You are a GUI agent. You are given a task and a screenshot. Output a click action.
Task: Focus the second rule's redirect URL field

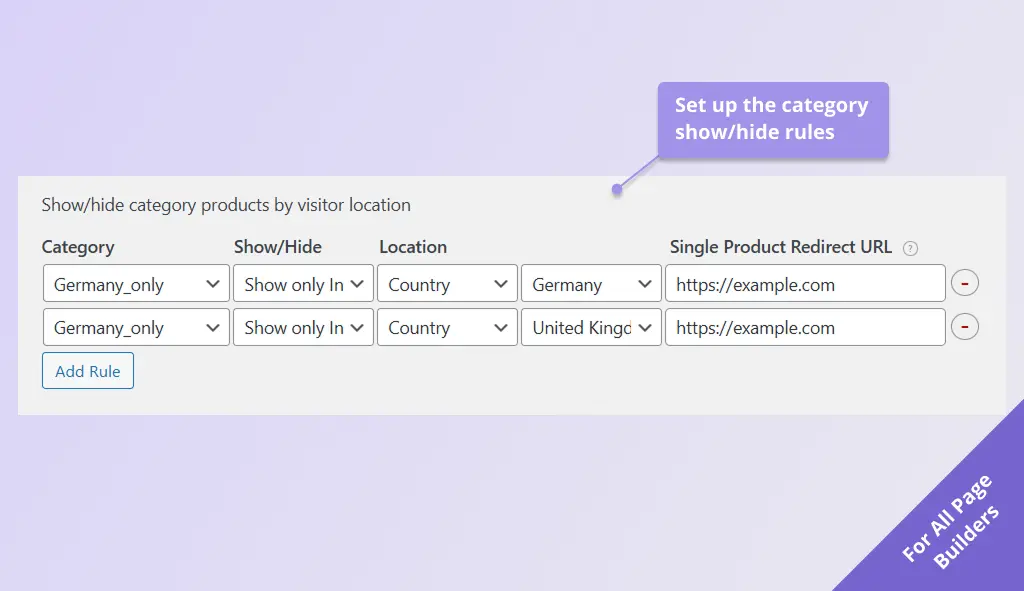[x=804, y=327]
